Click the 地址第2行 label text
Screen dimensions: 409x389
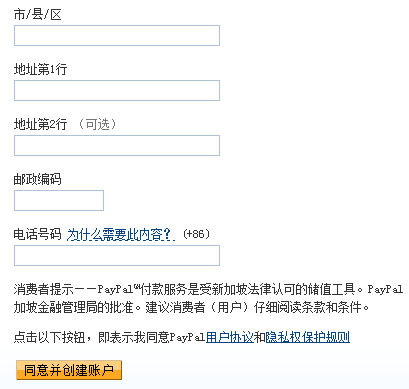click(40, 124)
